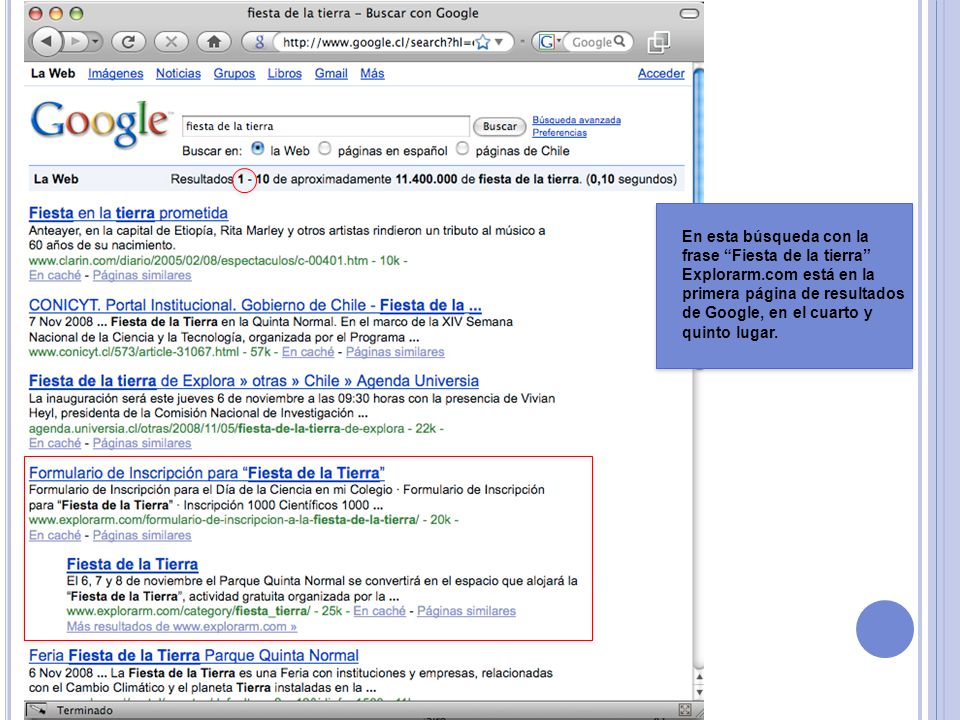Select the 'la Web' radio button
Viewport: 960px width, 720px height.
[x=258, y=149]
